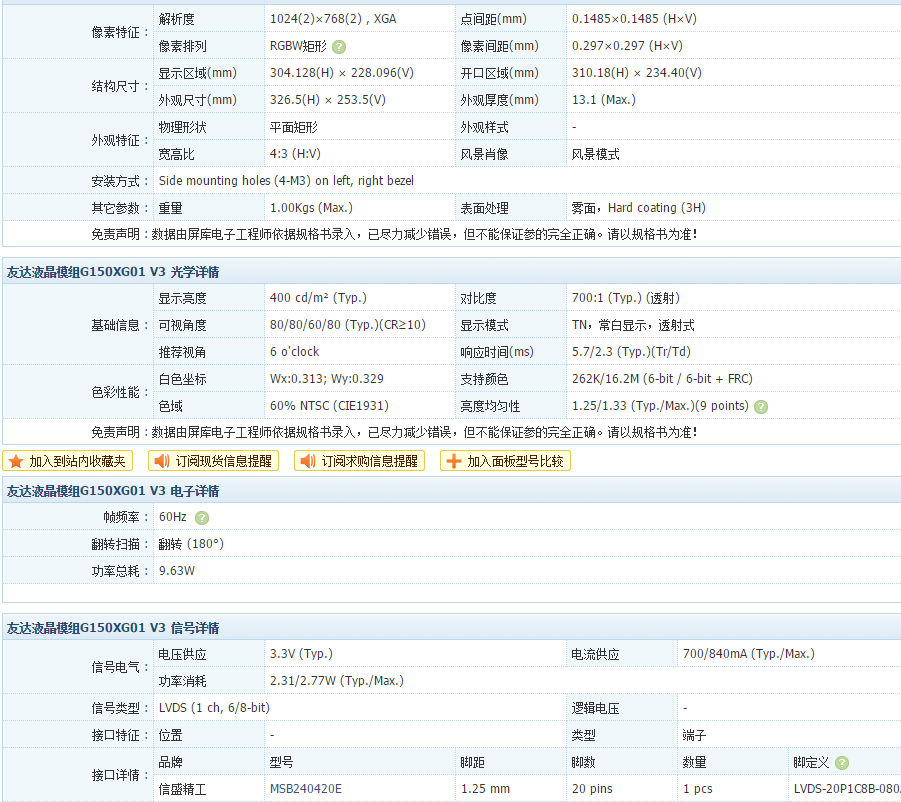Viewport: 901px width, 802px height.
Task: Click display mode TN, 常白显示, 透射式
Action: (x=633, y=325)
